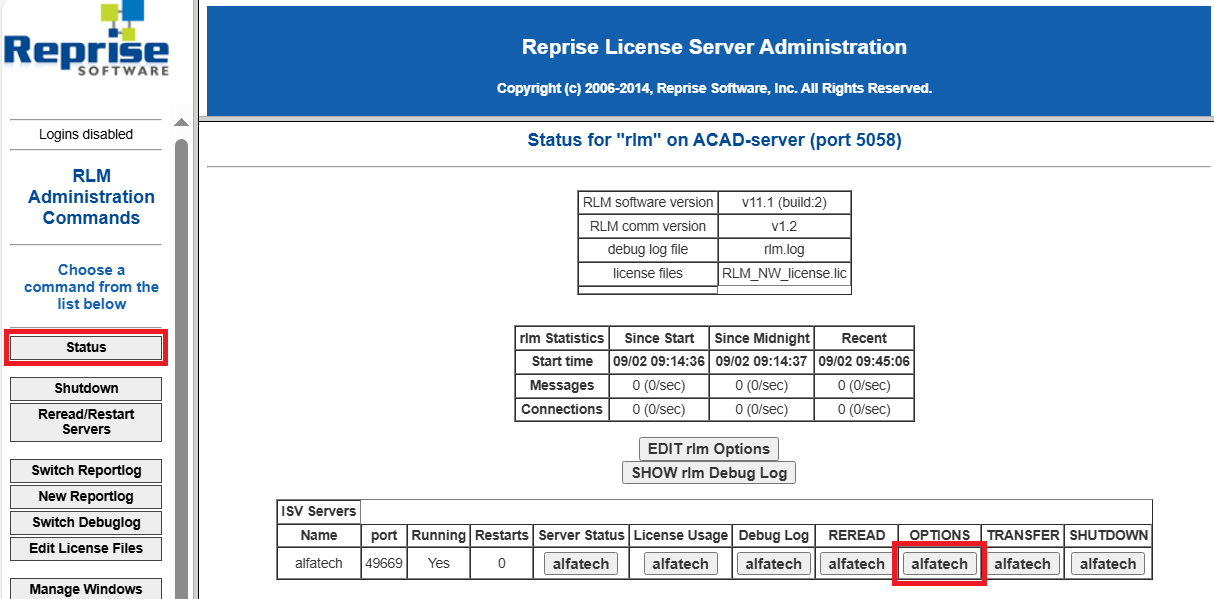The width and height of the screenshot is (1214, 599).
Task: Click the 'Running' column header
Action: click(x=439, y=536)
